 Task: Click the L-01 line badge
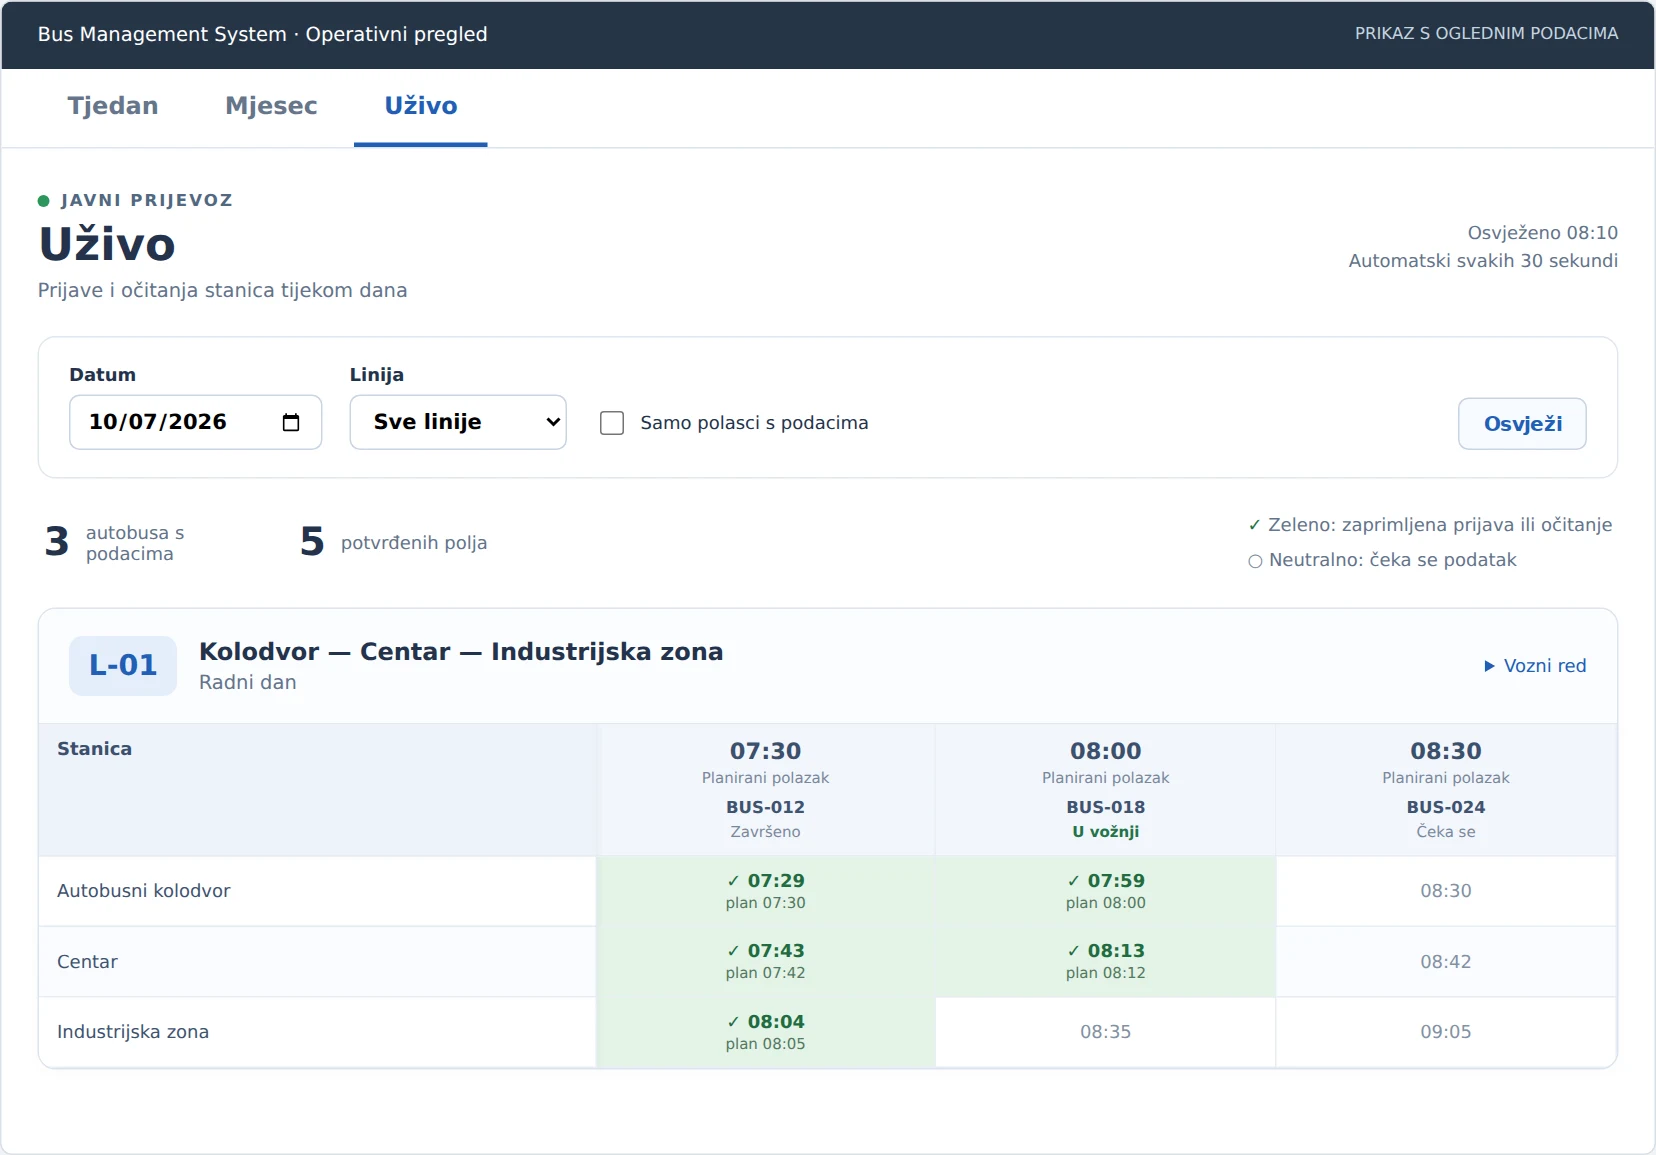[123, 665]
